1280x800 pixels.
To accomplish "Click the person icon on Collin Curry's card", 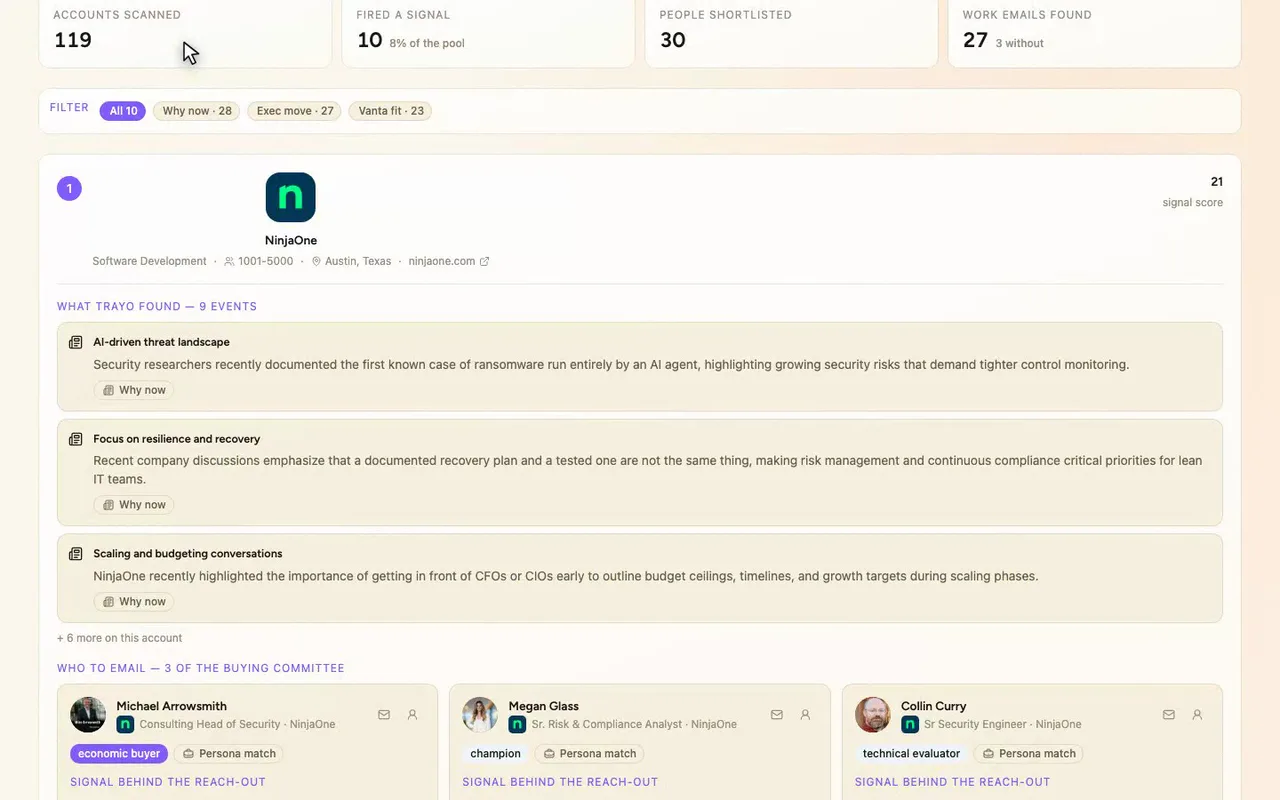I will click(1197, 715).
